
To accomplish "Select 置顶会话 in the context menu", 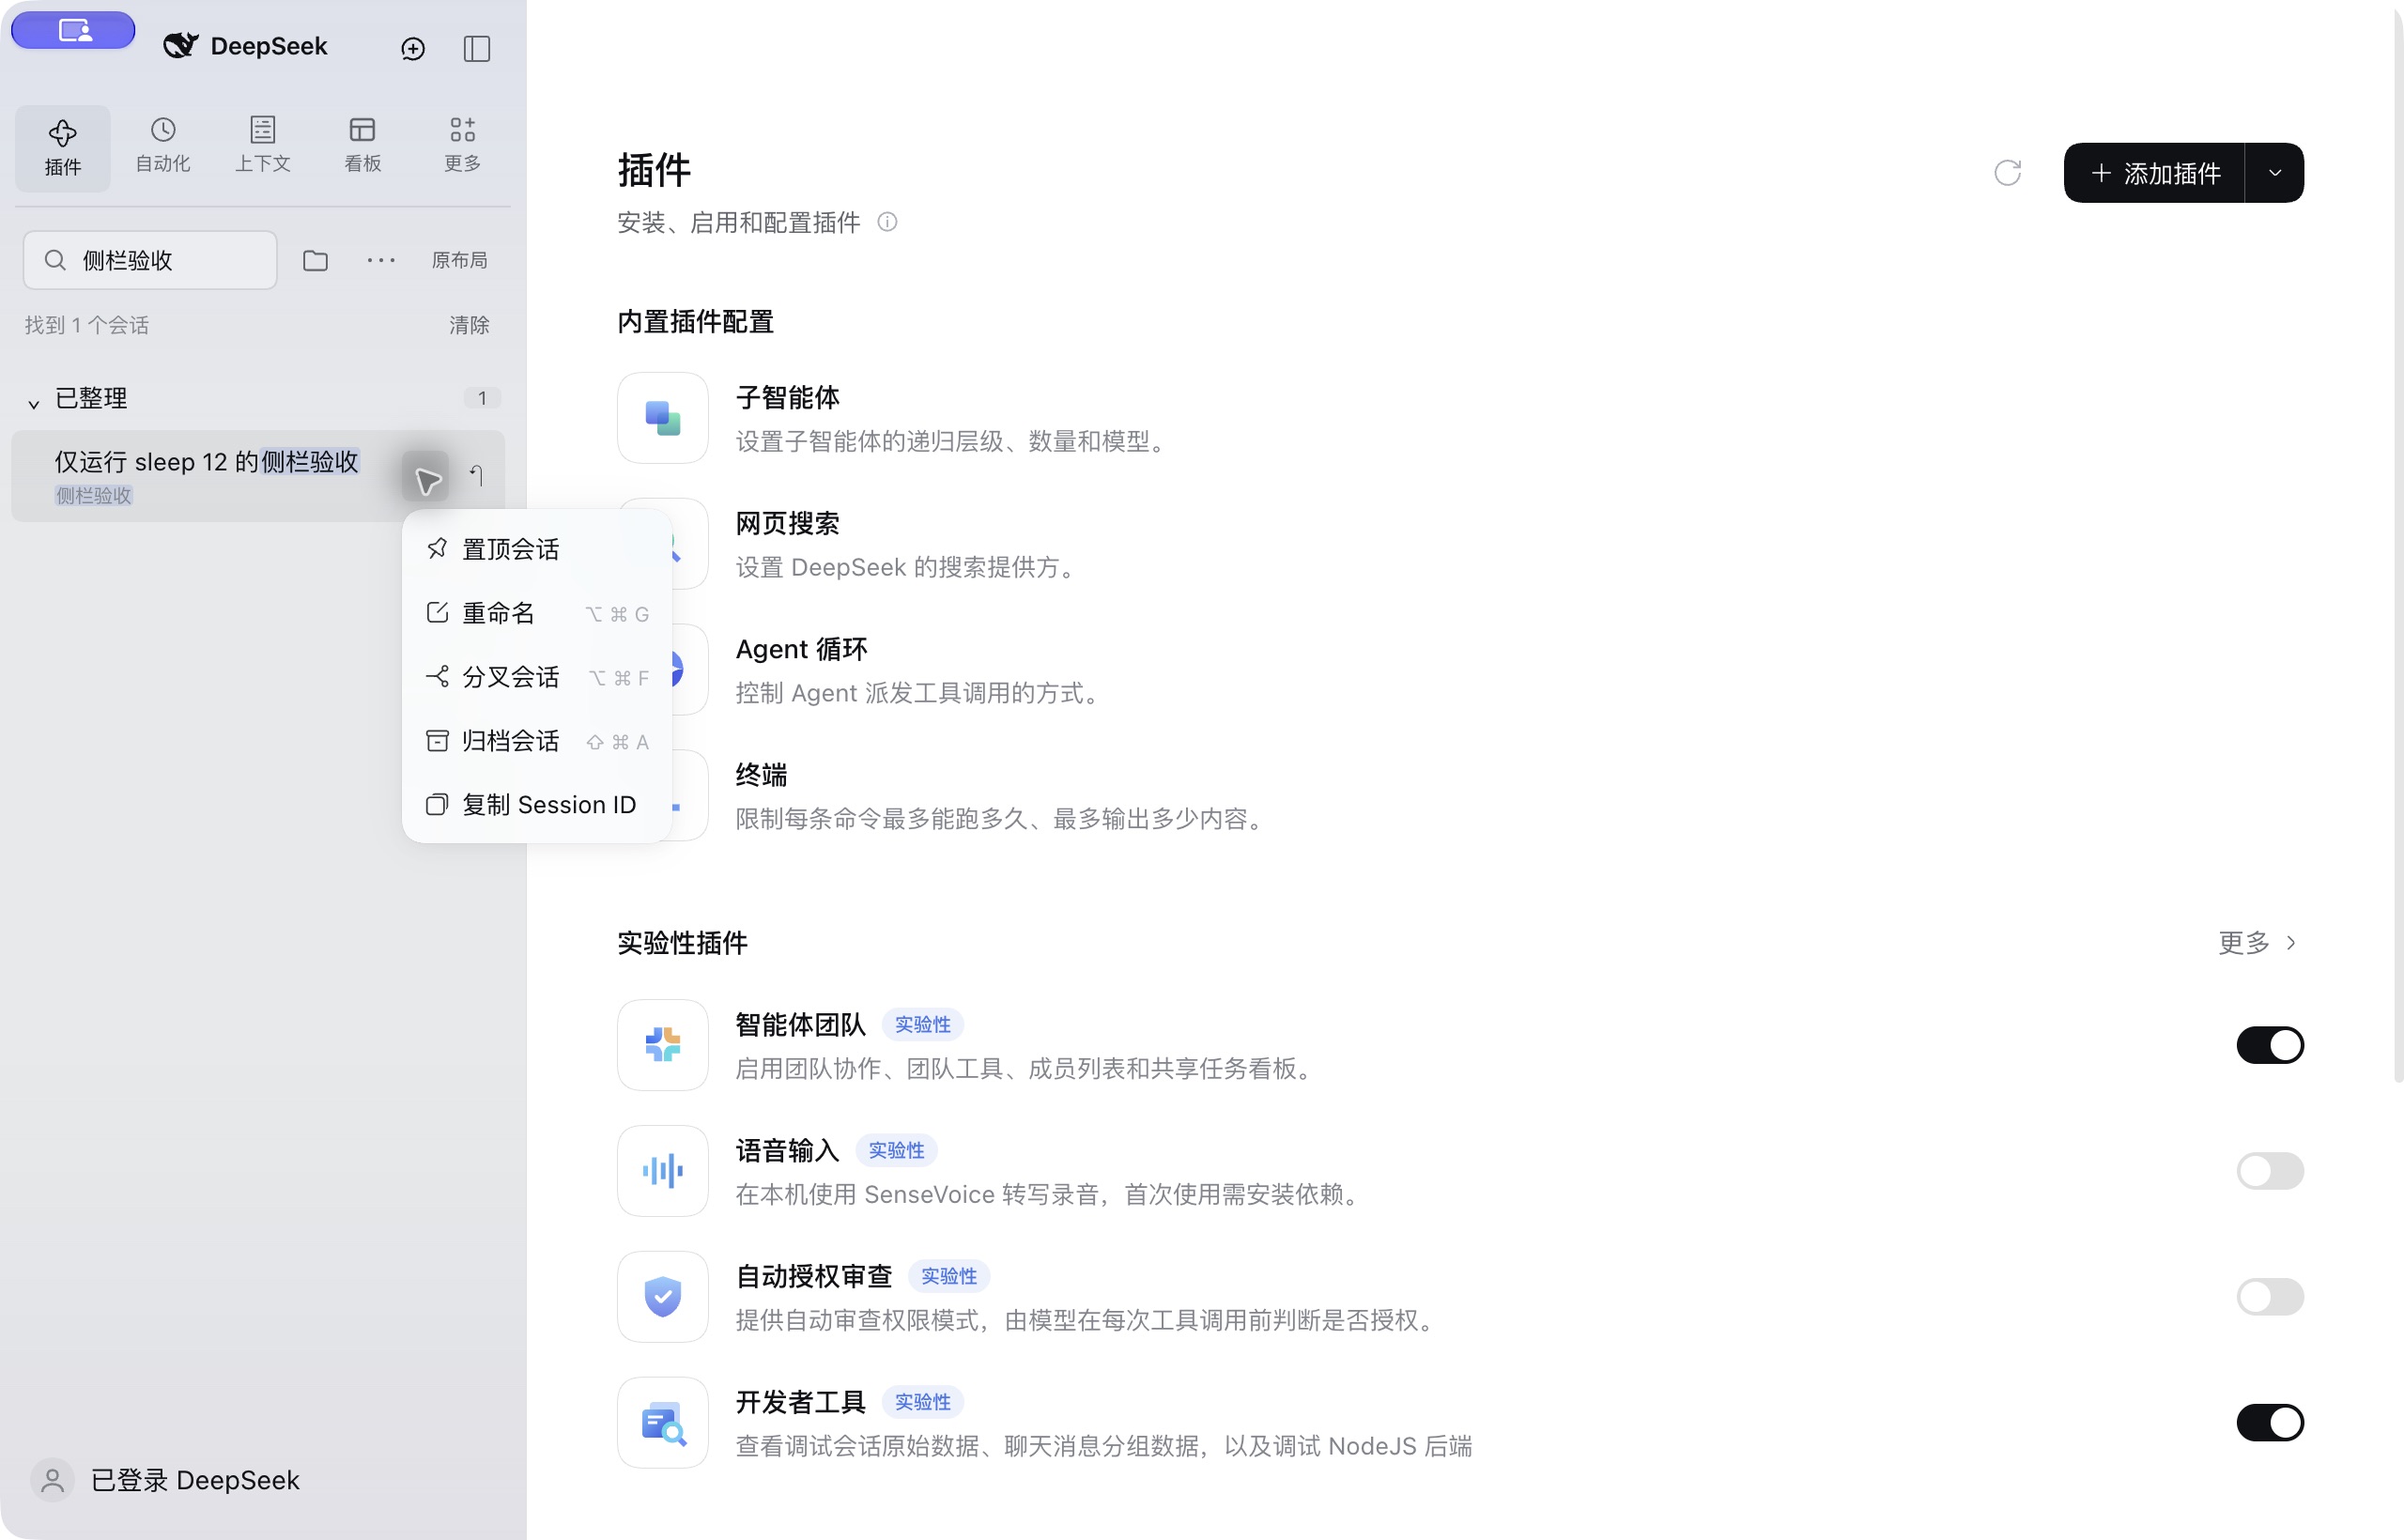I will coord(537,549).
